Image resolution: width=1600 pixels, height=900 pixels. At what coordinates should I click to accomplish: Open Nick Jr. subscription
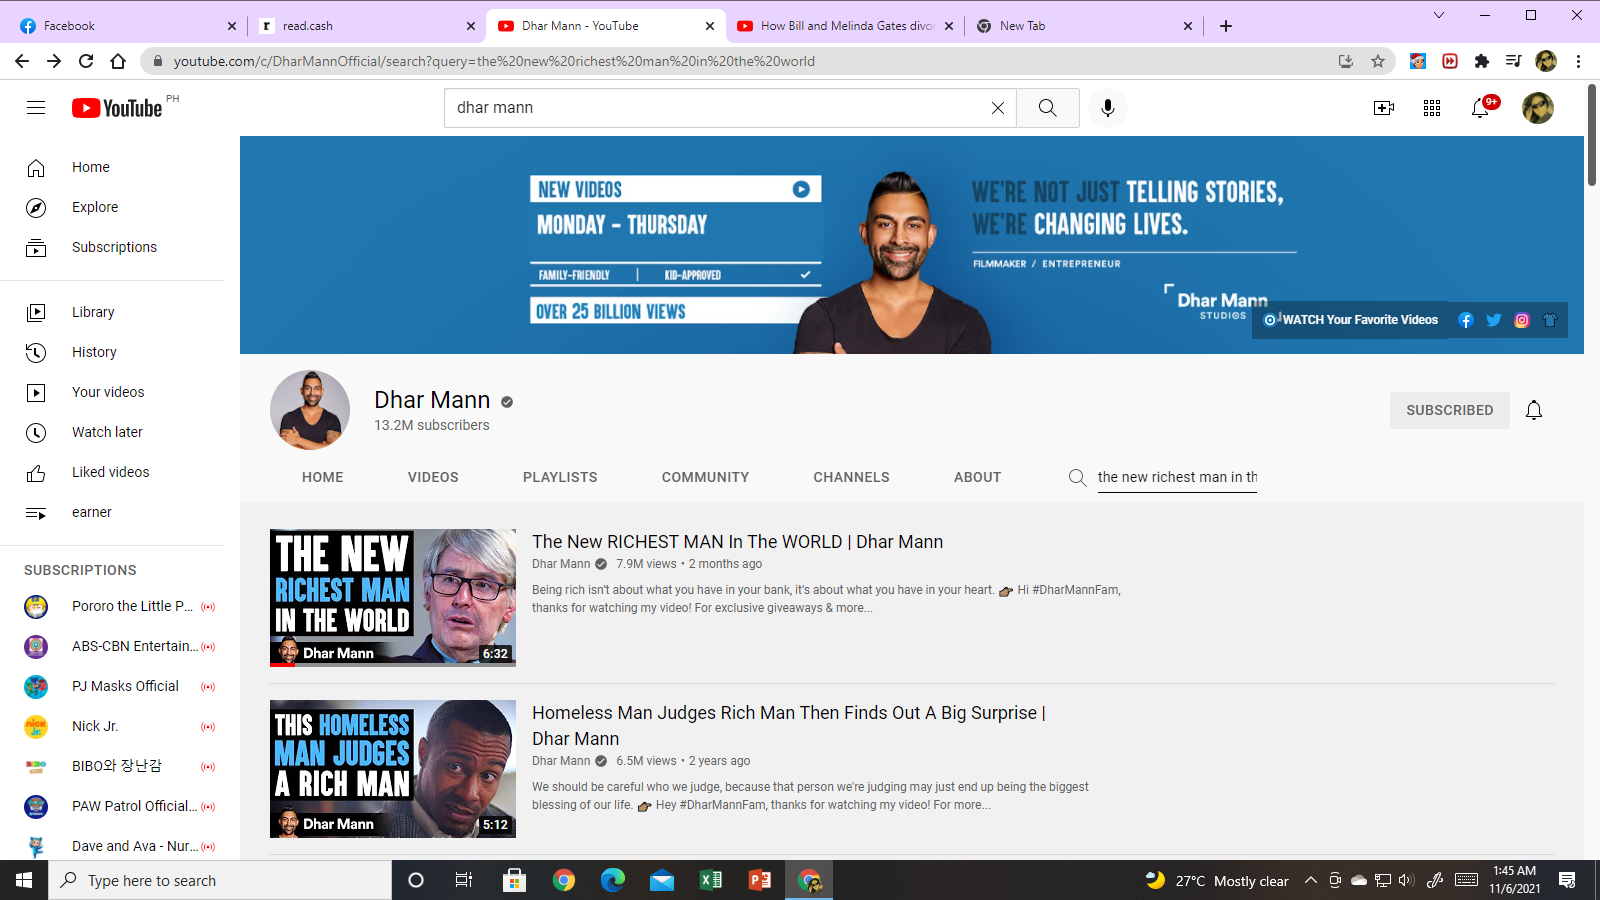click(x=120, y=726)
